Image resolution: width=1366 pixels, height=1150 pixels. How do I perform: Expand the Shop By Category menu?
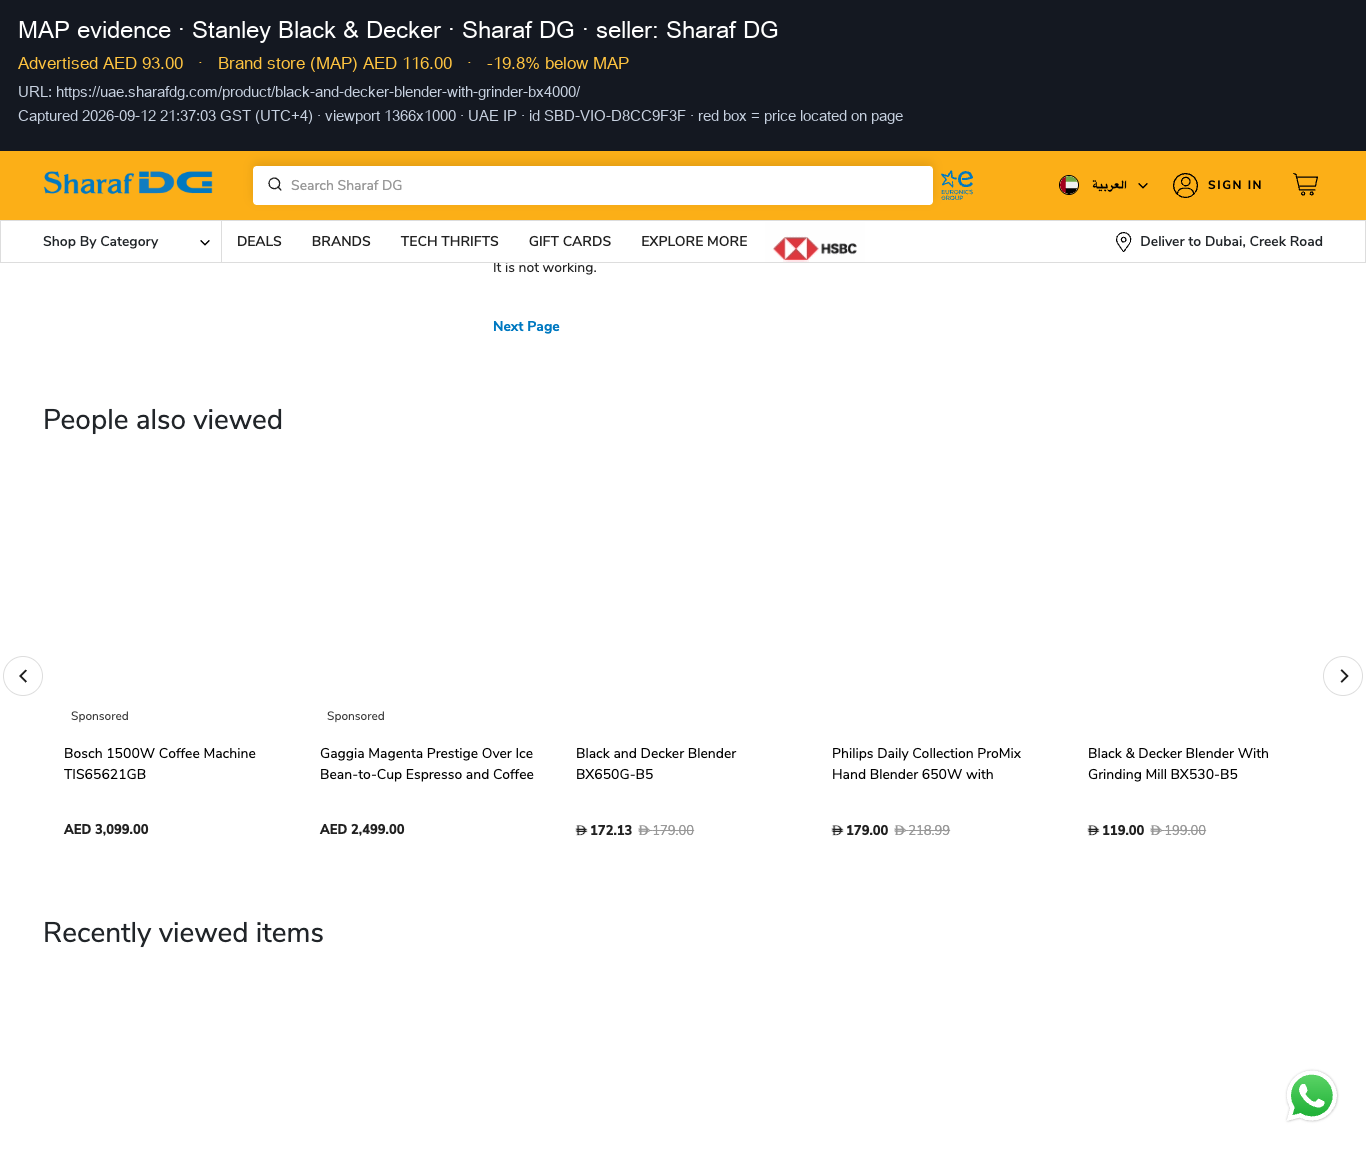point(126,242)
